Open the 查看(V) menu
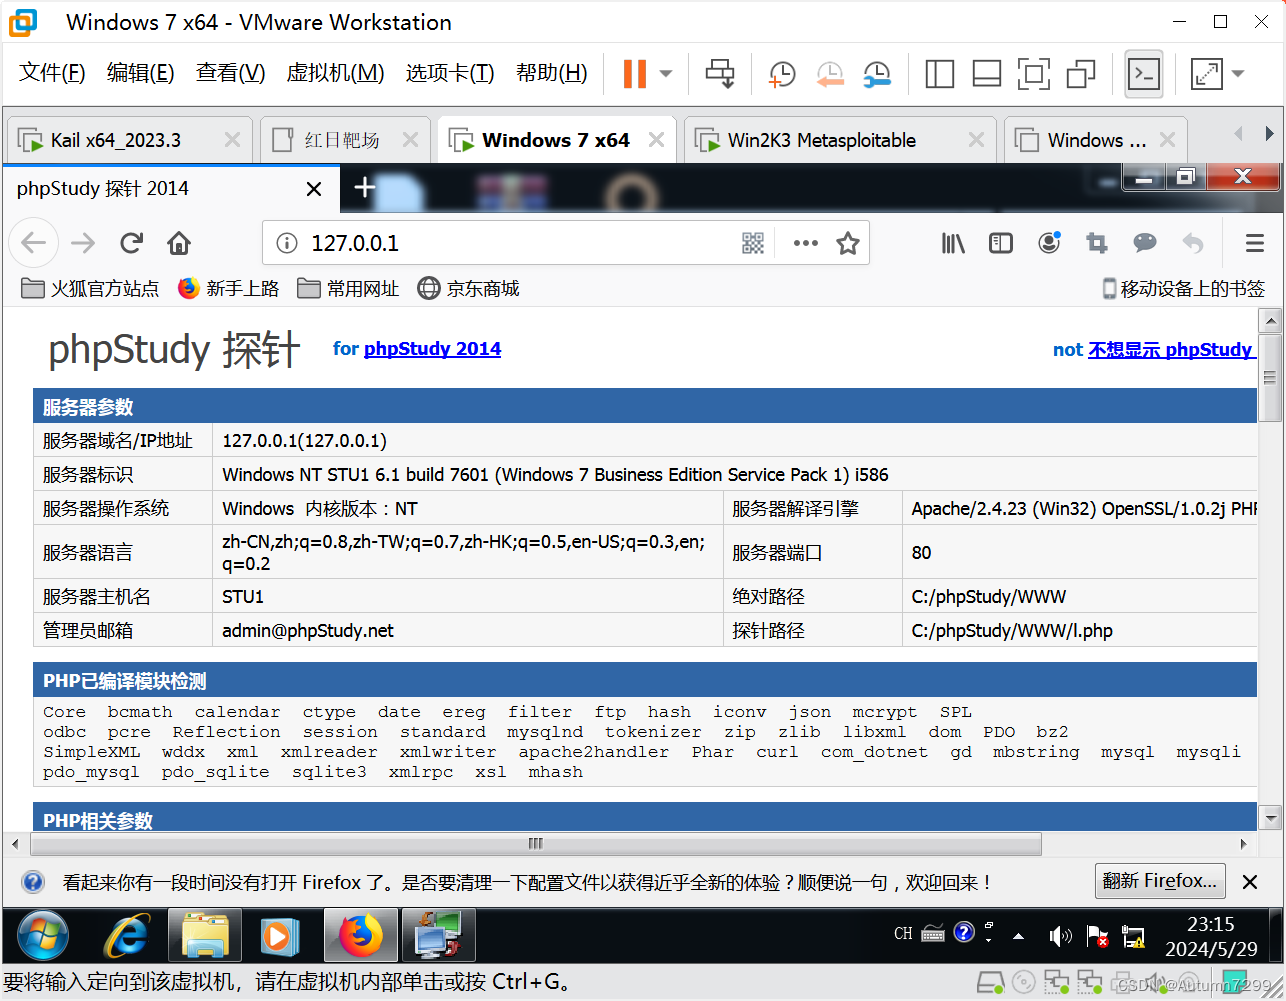The height and width of the screenshot is (1001, 1286). (230, 73)
